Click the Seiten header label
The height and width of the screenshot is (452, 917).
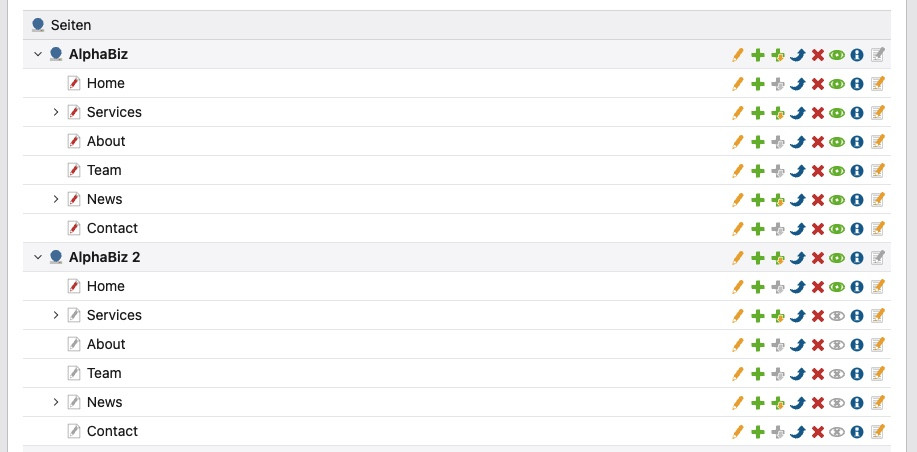[x=70, y=25]
